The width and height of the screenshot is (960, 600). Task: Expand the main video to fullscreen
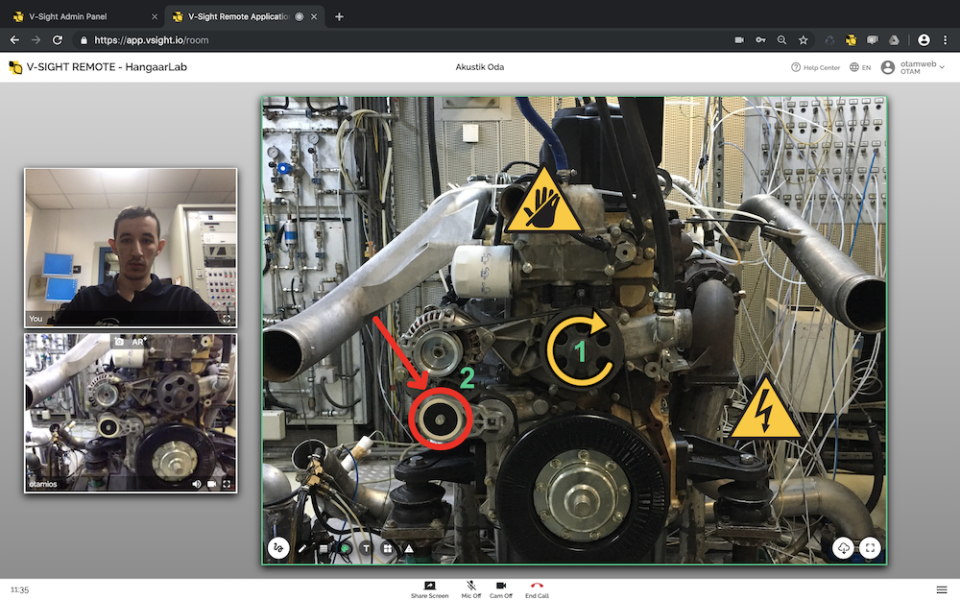[x=870, y=547]
